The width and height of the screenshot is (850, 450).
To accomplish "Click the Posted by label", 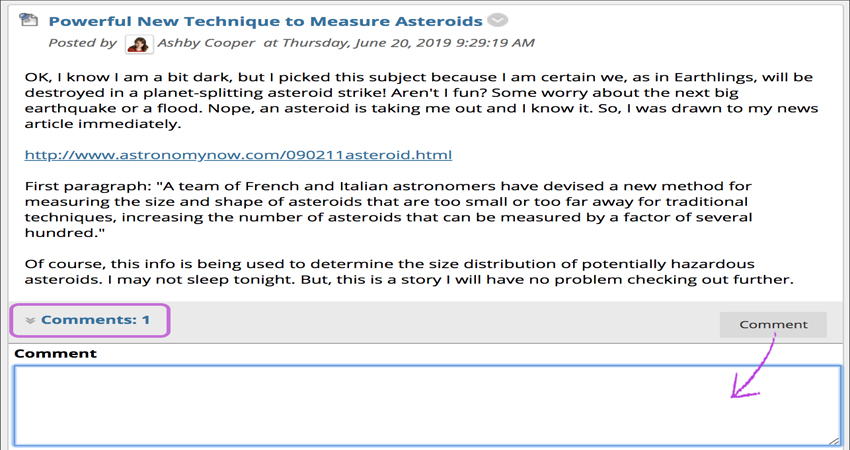I will 82,43.
